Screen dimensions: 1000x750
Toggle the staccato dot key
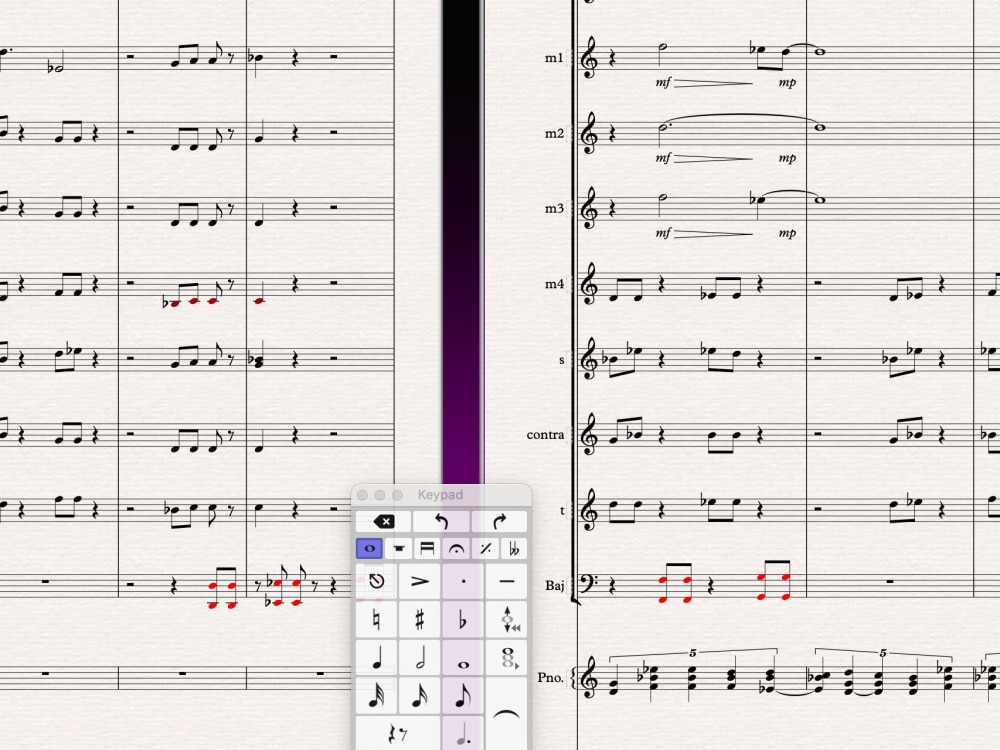point(463,581)
